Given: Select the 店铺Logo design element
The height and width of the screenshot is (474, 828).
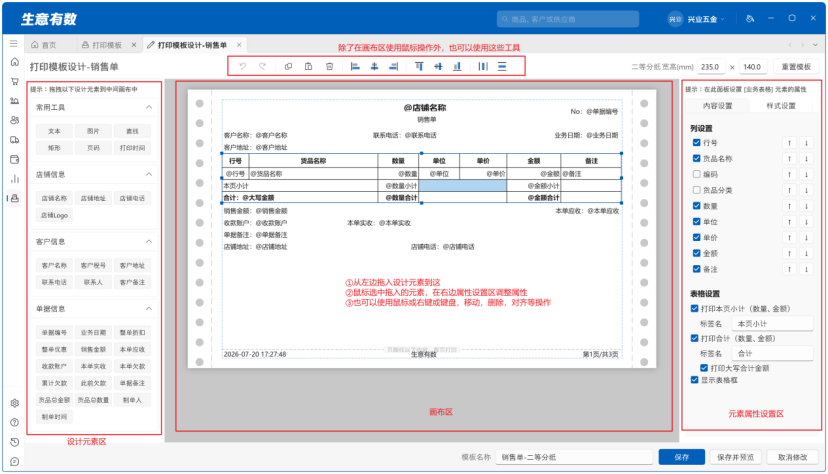Looking at the screenshot, I should click(54, 215).
